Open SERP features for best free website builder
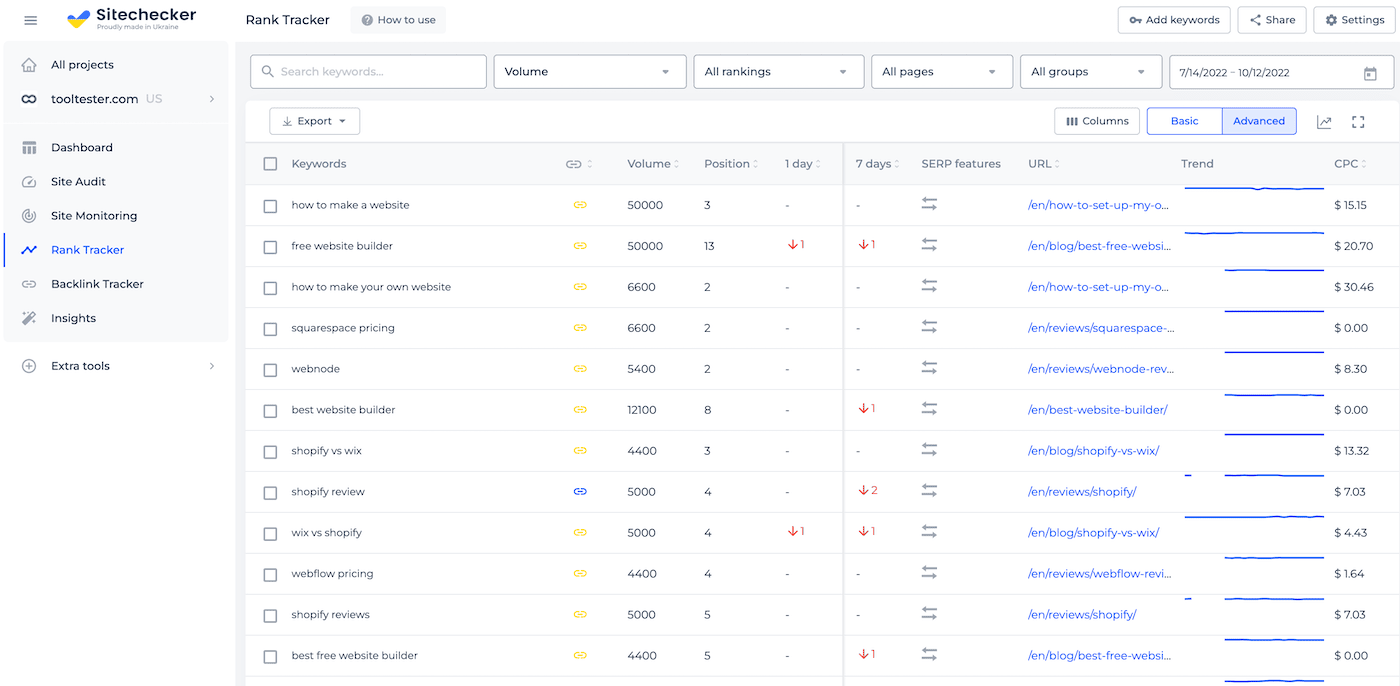The width and height of the screenshot is (1400, 686). pyautogui.click(x=929, y=655)
